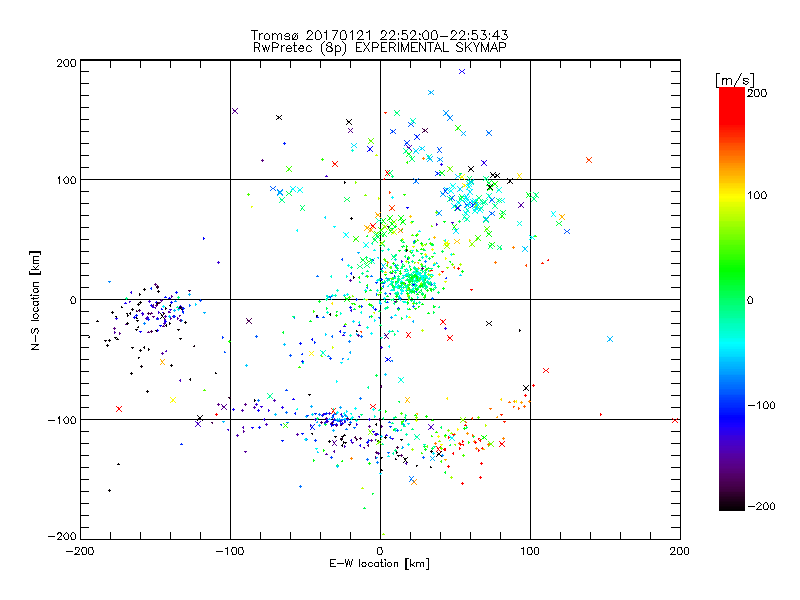Click the 'N-S location [km]' axis label
This screenshot has width=800, height=600.
tap(35, 300)
